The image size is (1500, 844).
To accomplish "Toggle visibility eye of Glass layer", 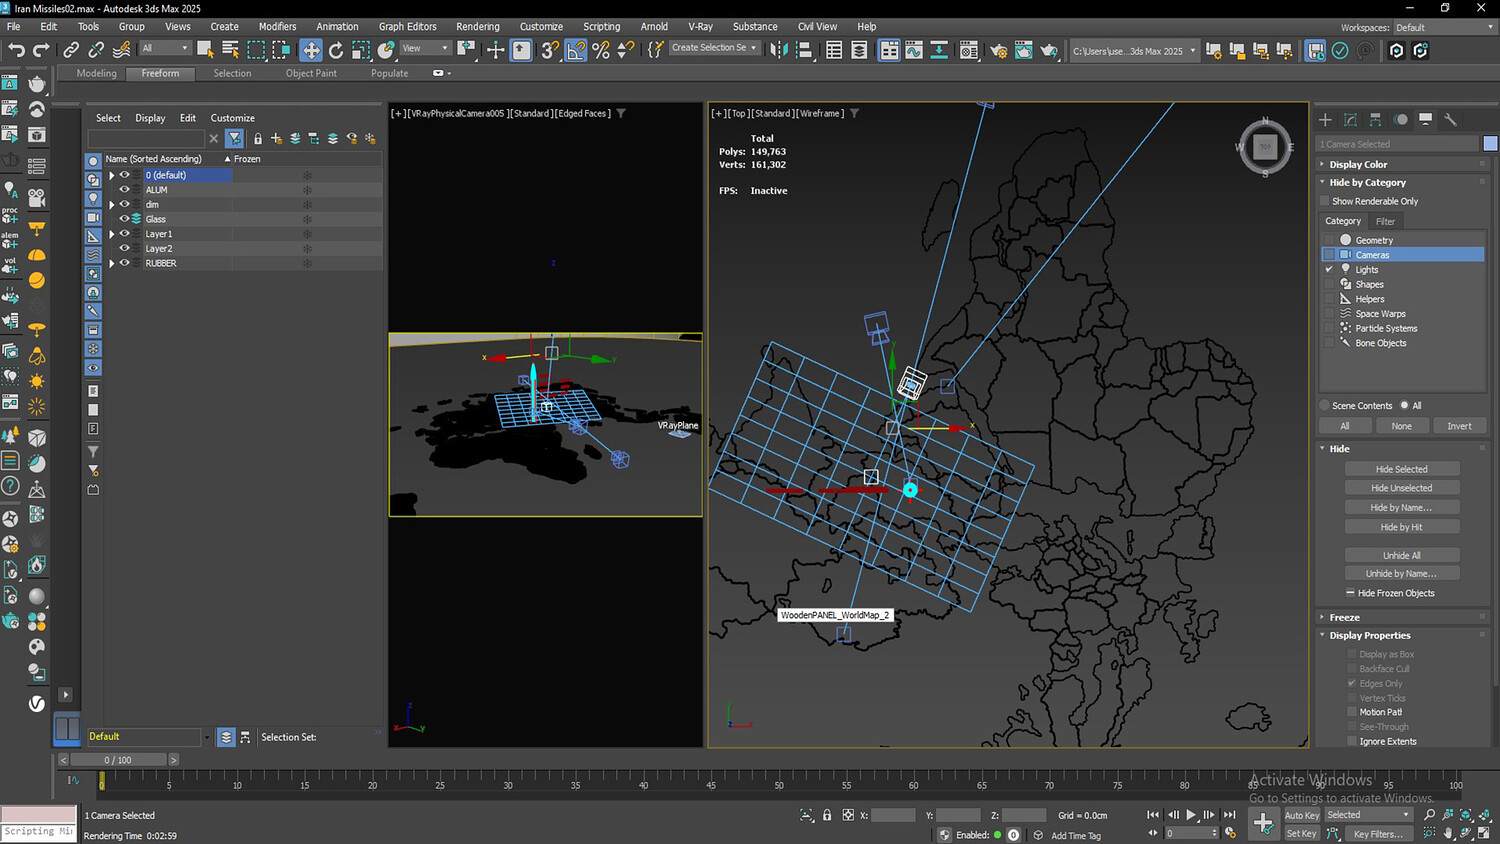I will 125,219.
